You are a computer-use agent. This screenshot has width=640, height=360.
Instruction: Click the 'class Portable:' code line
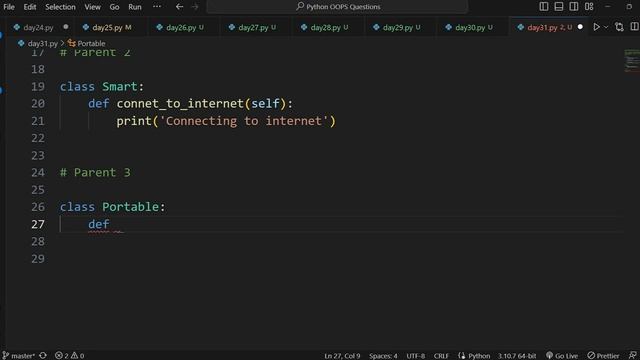point(113,207)
